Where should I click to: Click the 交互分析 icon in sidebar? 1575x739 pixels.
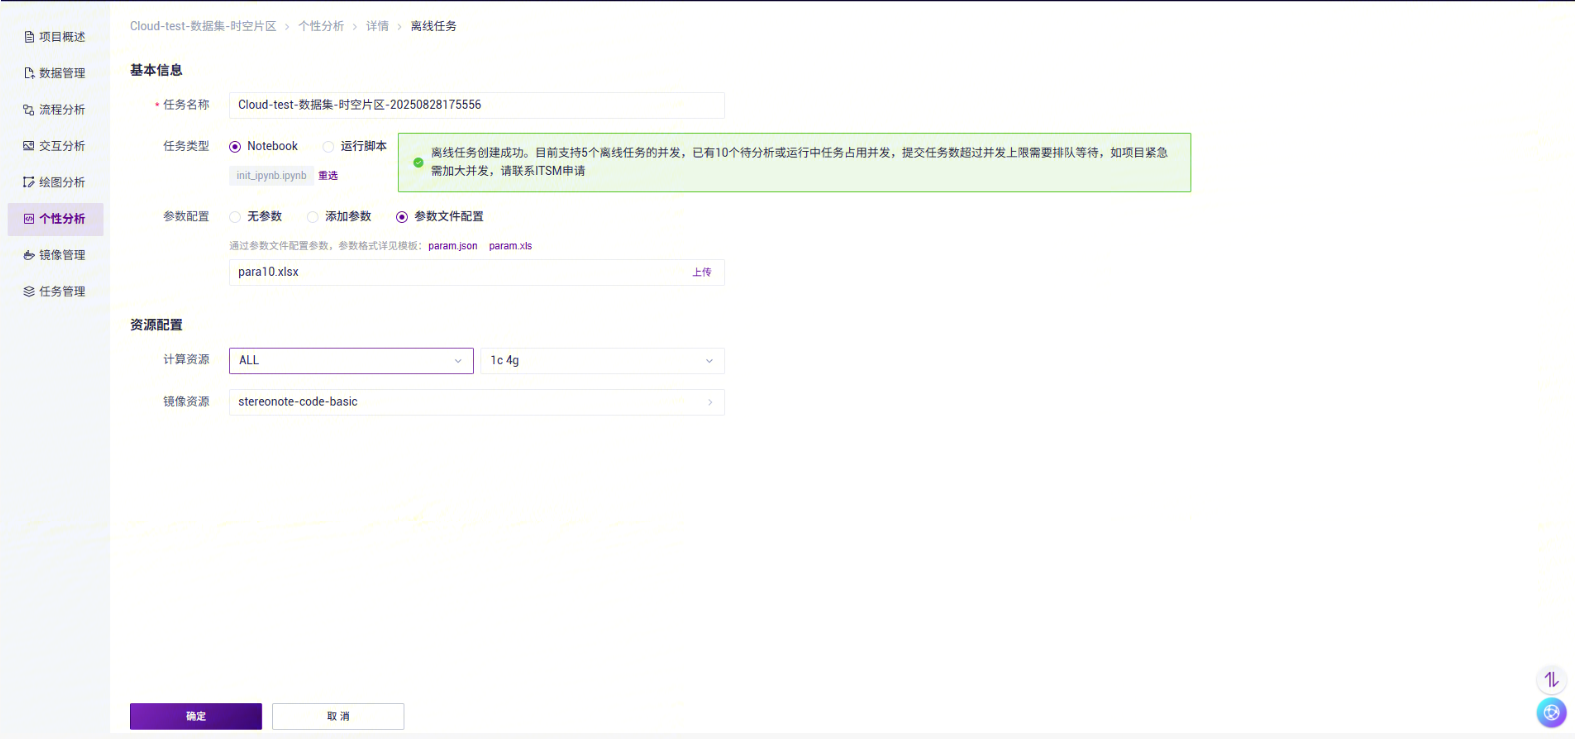29,146
